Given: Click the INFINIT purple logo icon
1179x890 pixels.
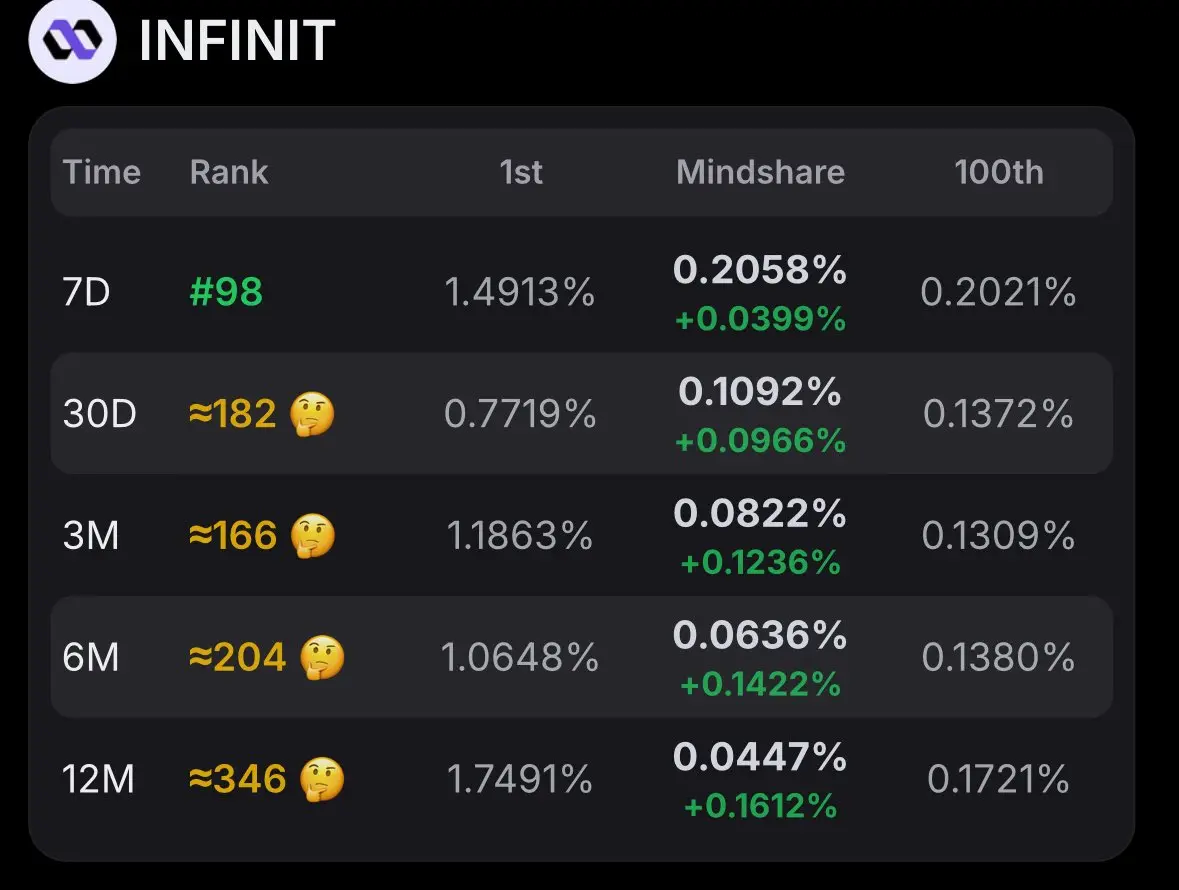Looking at the screenshot, I should 72,40.
